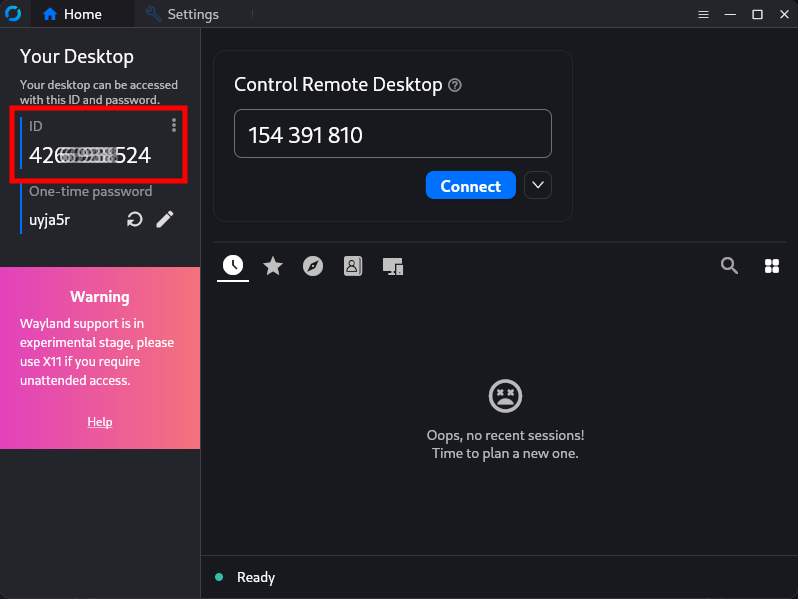Screen dimensions: 798x599
Task: Follow the Help link in Warning card
Action: click(100, 422)
